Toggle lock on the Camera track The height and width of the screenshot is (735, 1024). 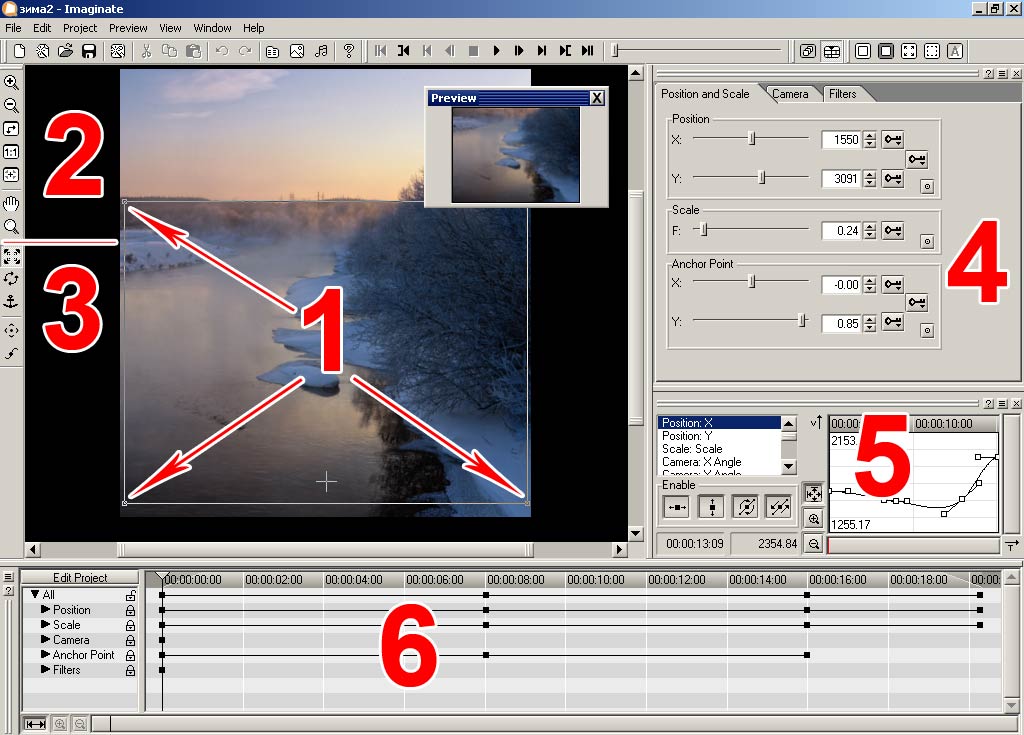[x=130, y=640]
